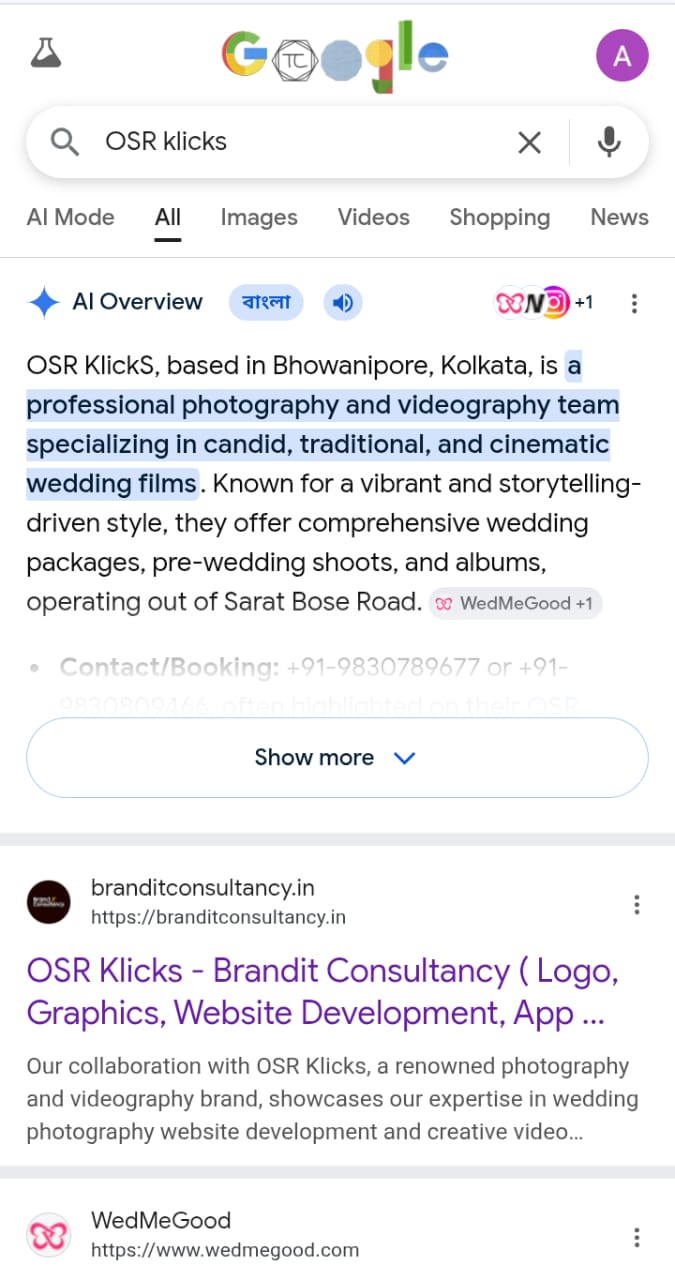Switch to the Images tab
The width and height of the screenshot is (675, 1280).
(259, 217)
